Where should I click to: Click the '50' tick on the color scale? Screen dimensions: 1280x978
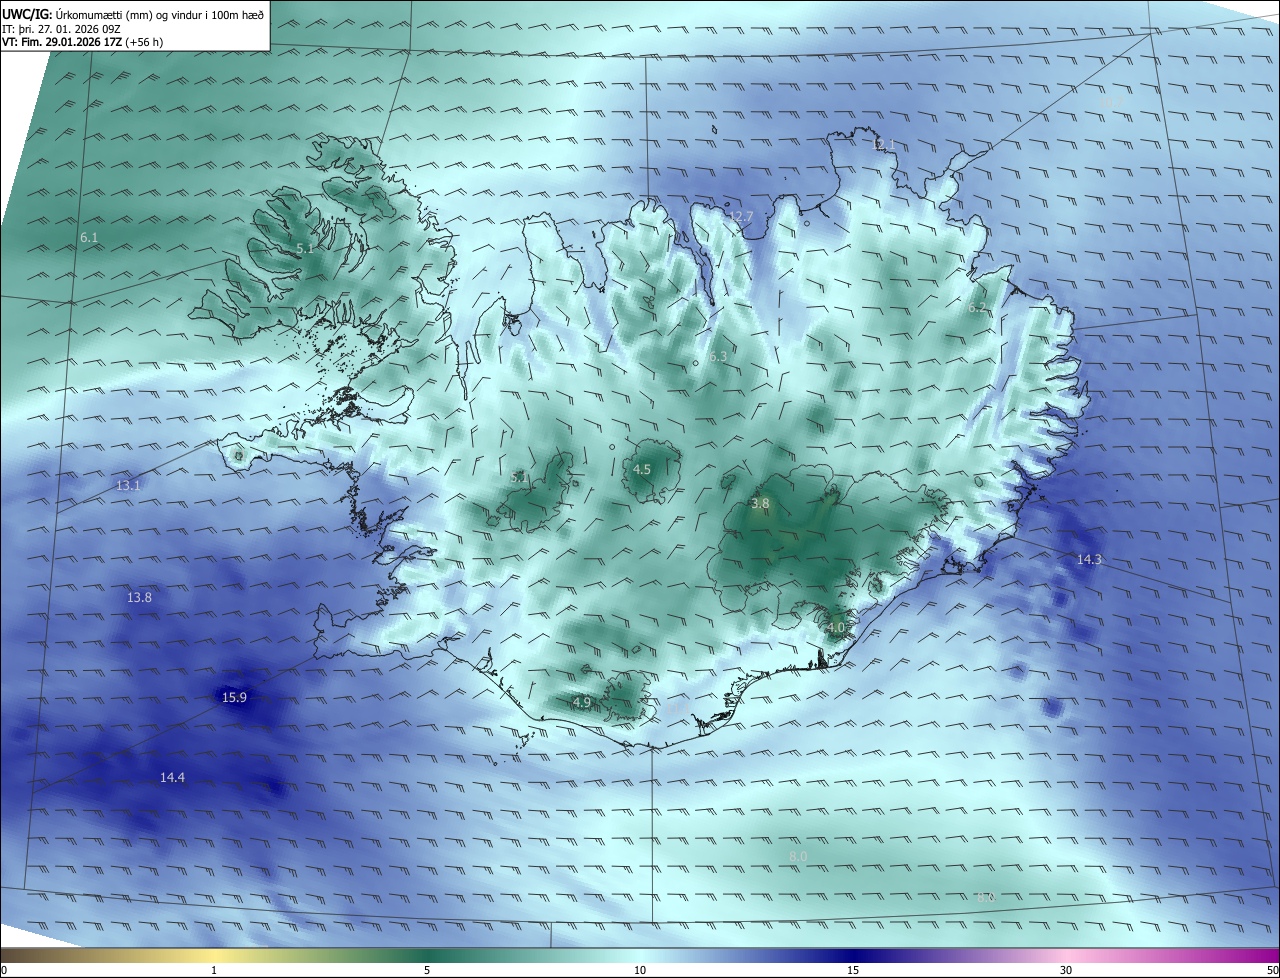(1271, 970)
